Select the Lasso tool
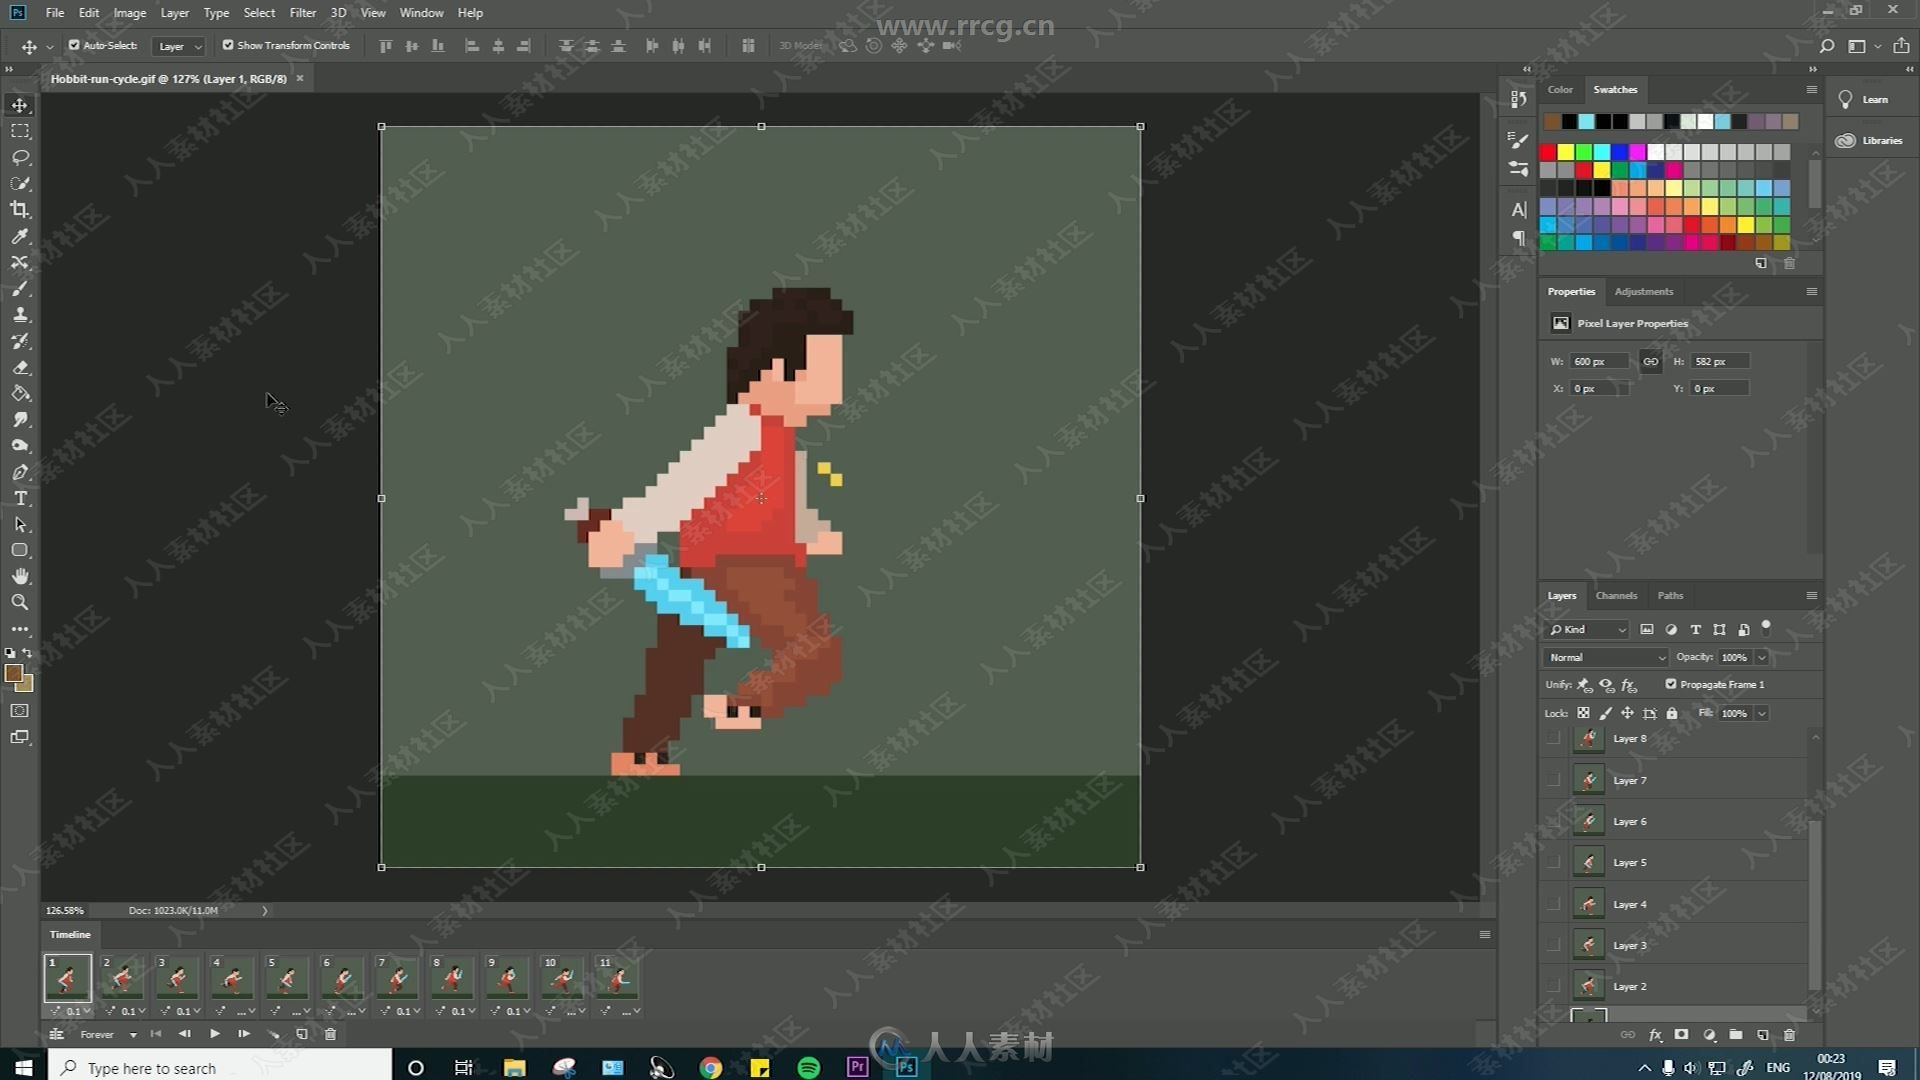The image size is (1920, 1080). (x=20, y=157)
